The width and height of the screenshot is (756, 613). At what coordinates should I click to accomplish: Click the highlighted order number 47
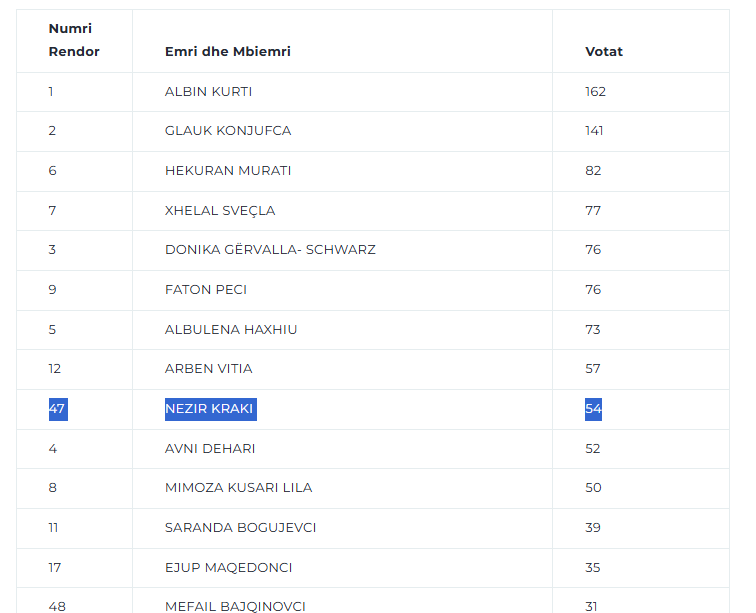tap(58, 409)
